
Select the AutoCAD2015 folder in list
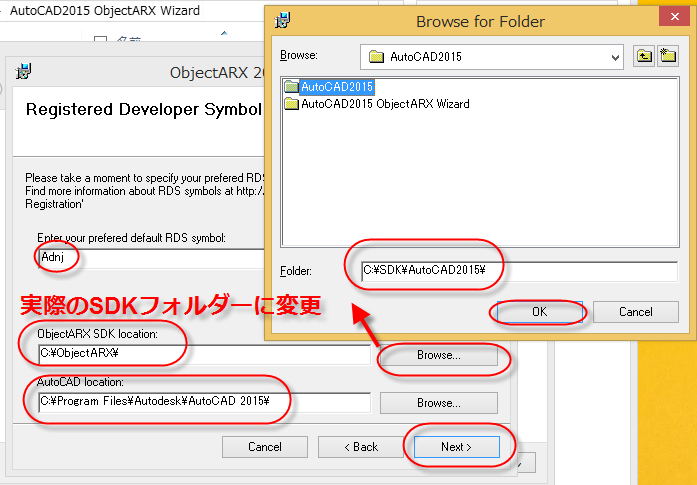[x=336, y=87]
